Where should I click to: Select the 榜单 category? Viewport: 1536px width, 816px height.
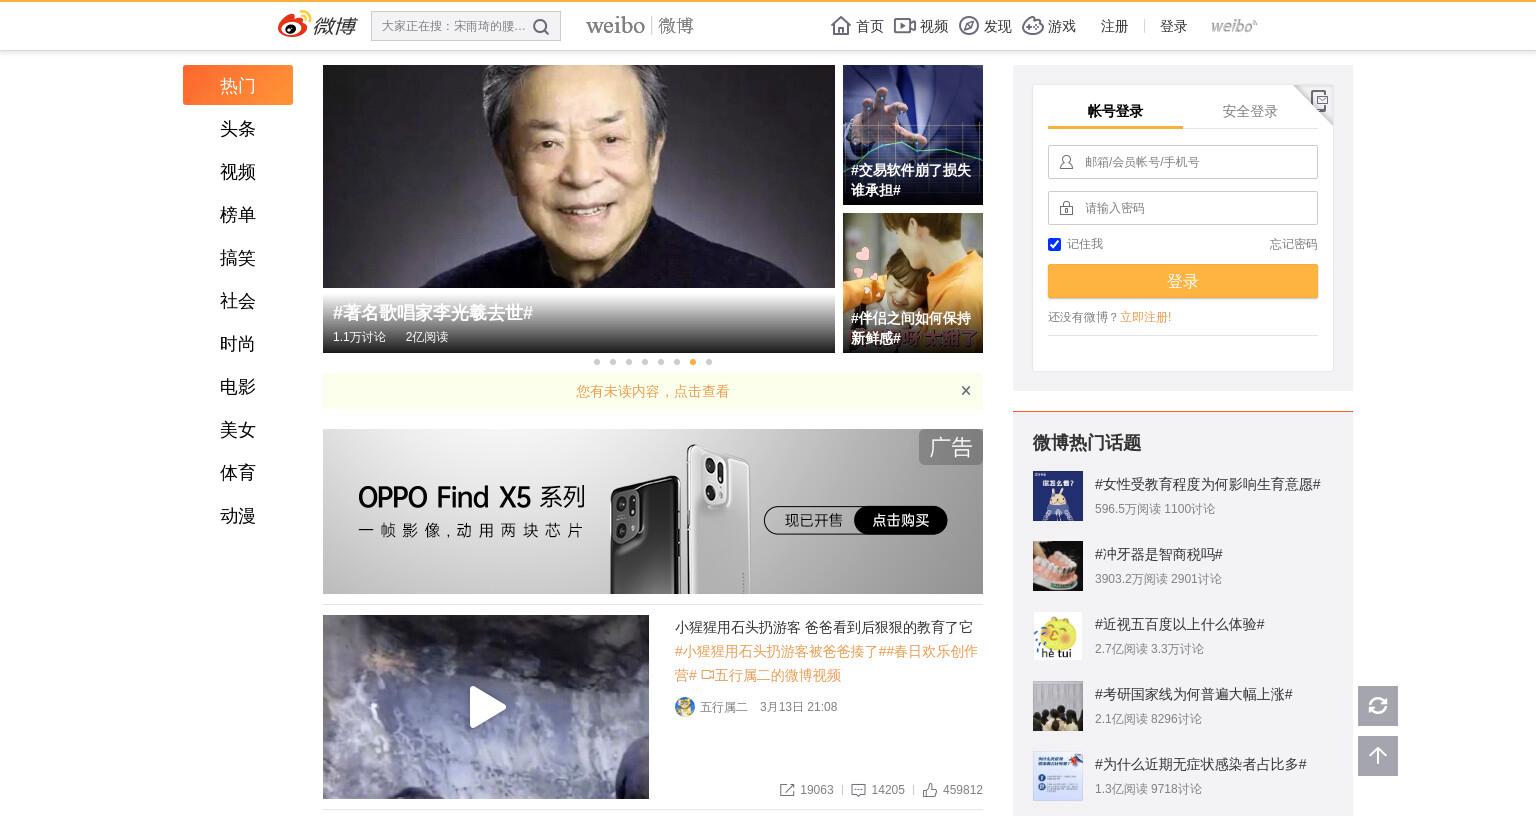[x=238, y=215]
